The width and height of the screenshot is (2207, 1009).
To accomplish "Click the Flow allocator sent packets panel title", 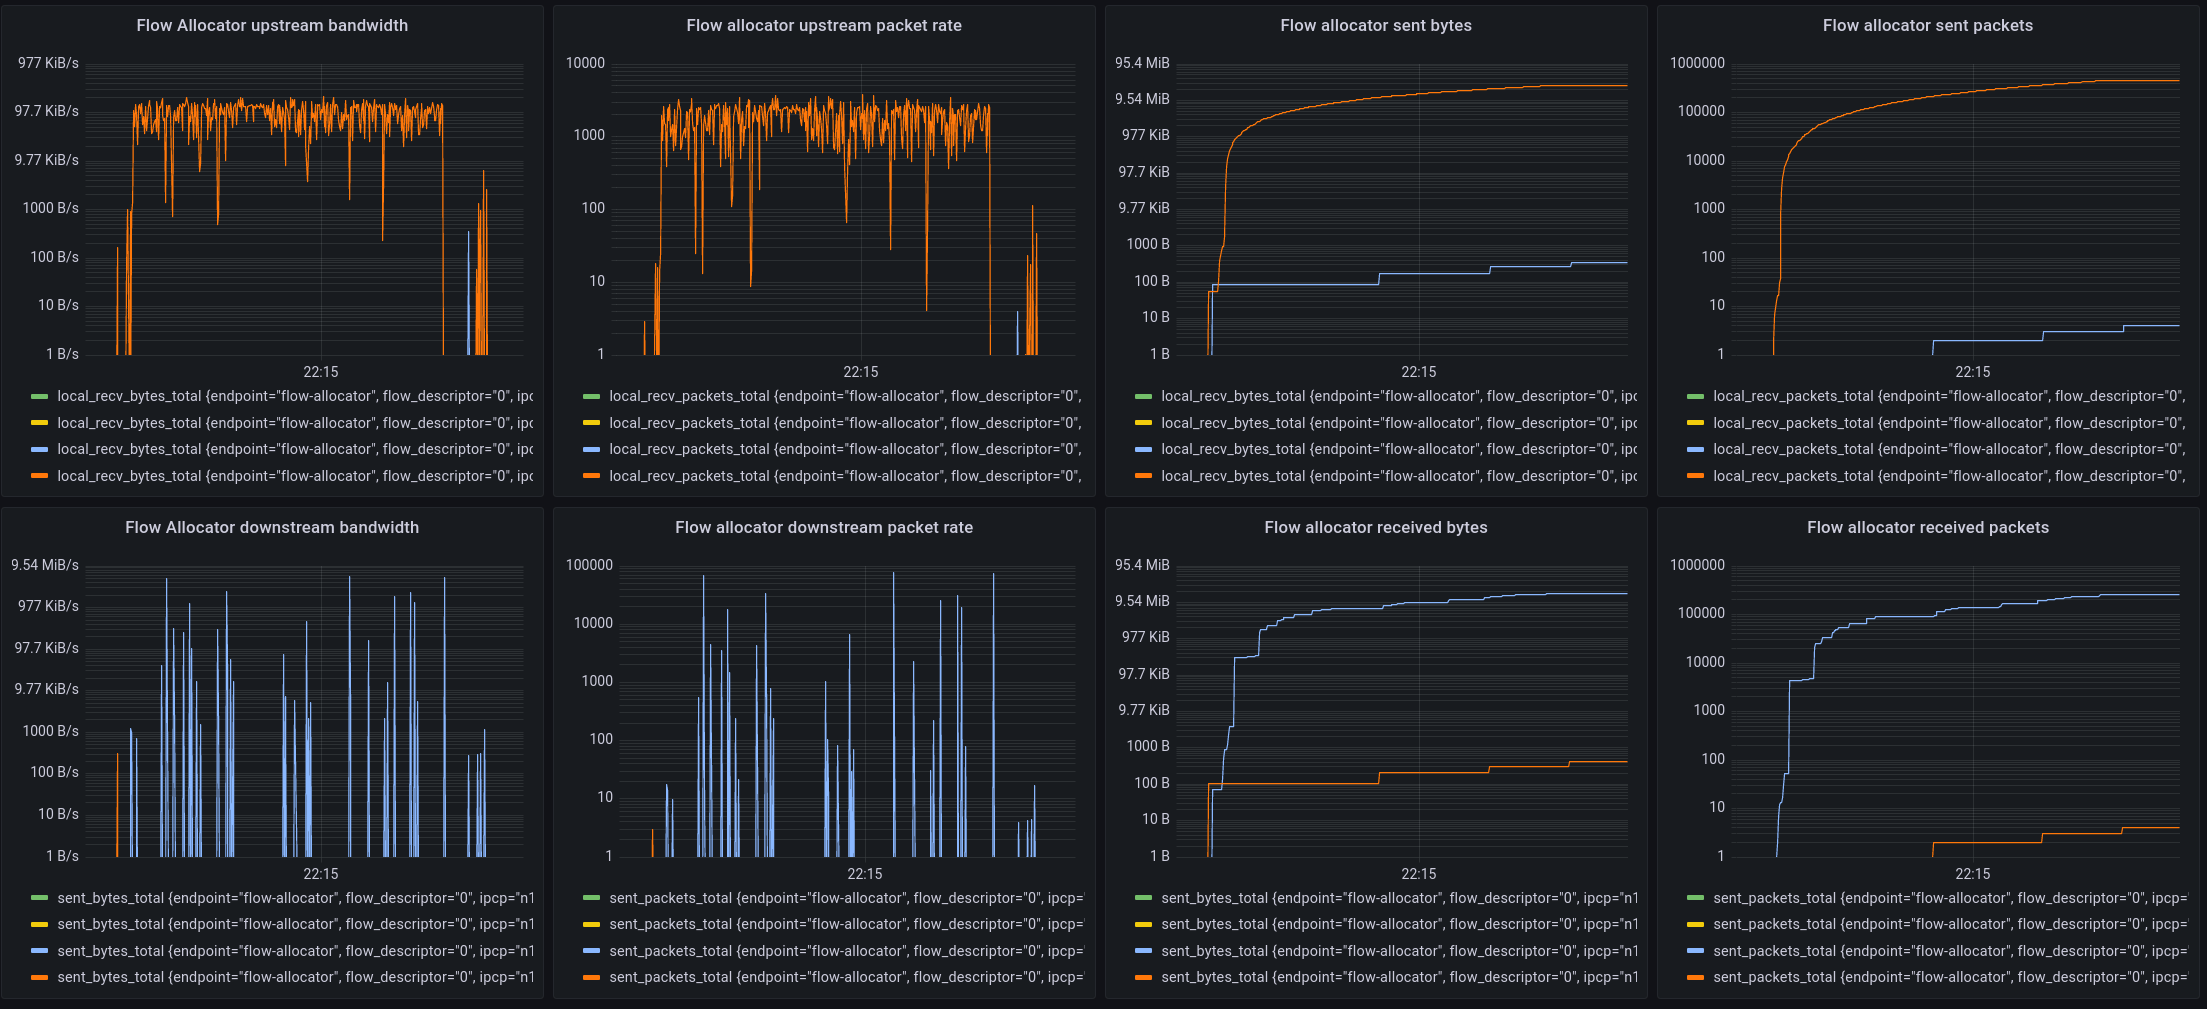I will [x=1927, y=26].
